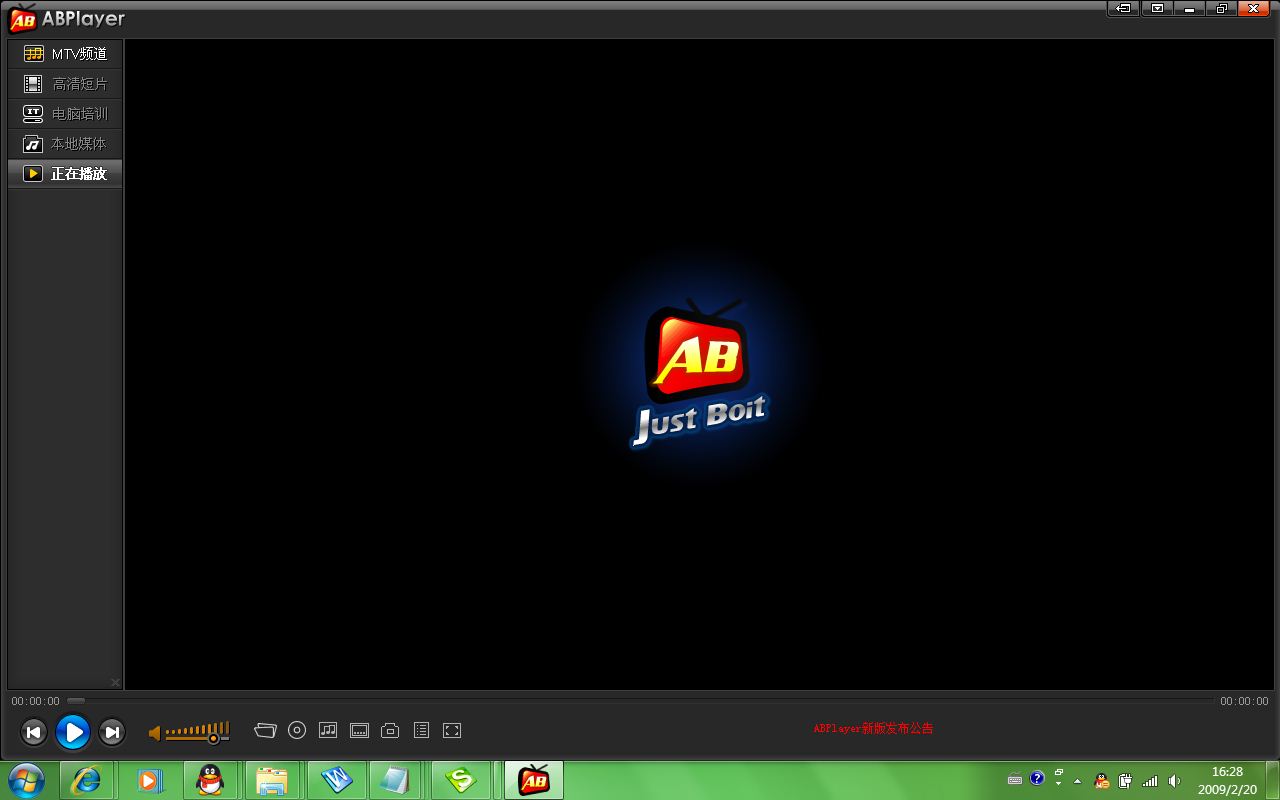Screen dimensions: 1280x800
Task: Click the keyboard icon in the system tray
Action: (x=1015, y=780)
